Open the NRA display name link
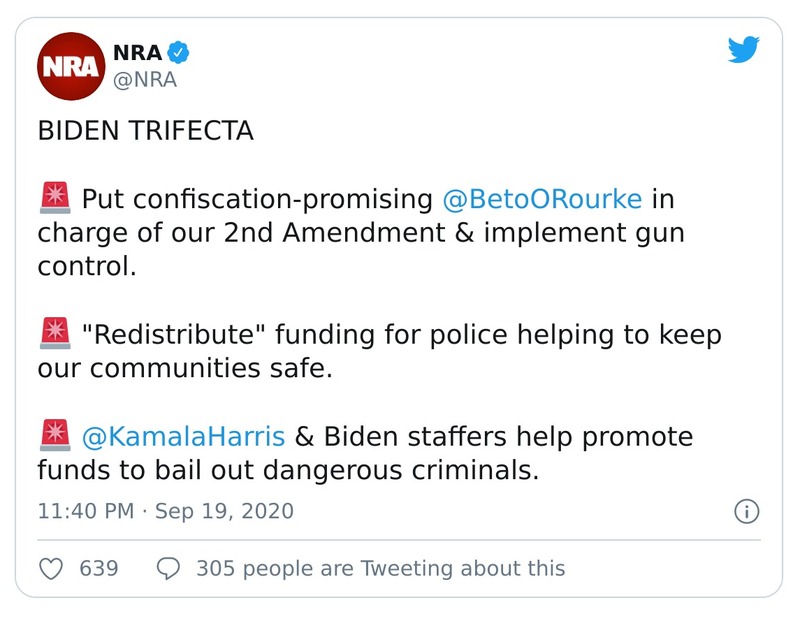 pyautogui.click(x=137, y=52)
